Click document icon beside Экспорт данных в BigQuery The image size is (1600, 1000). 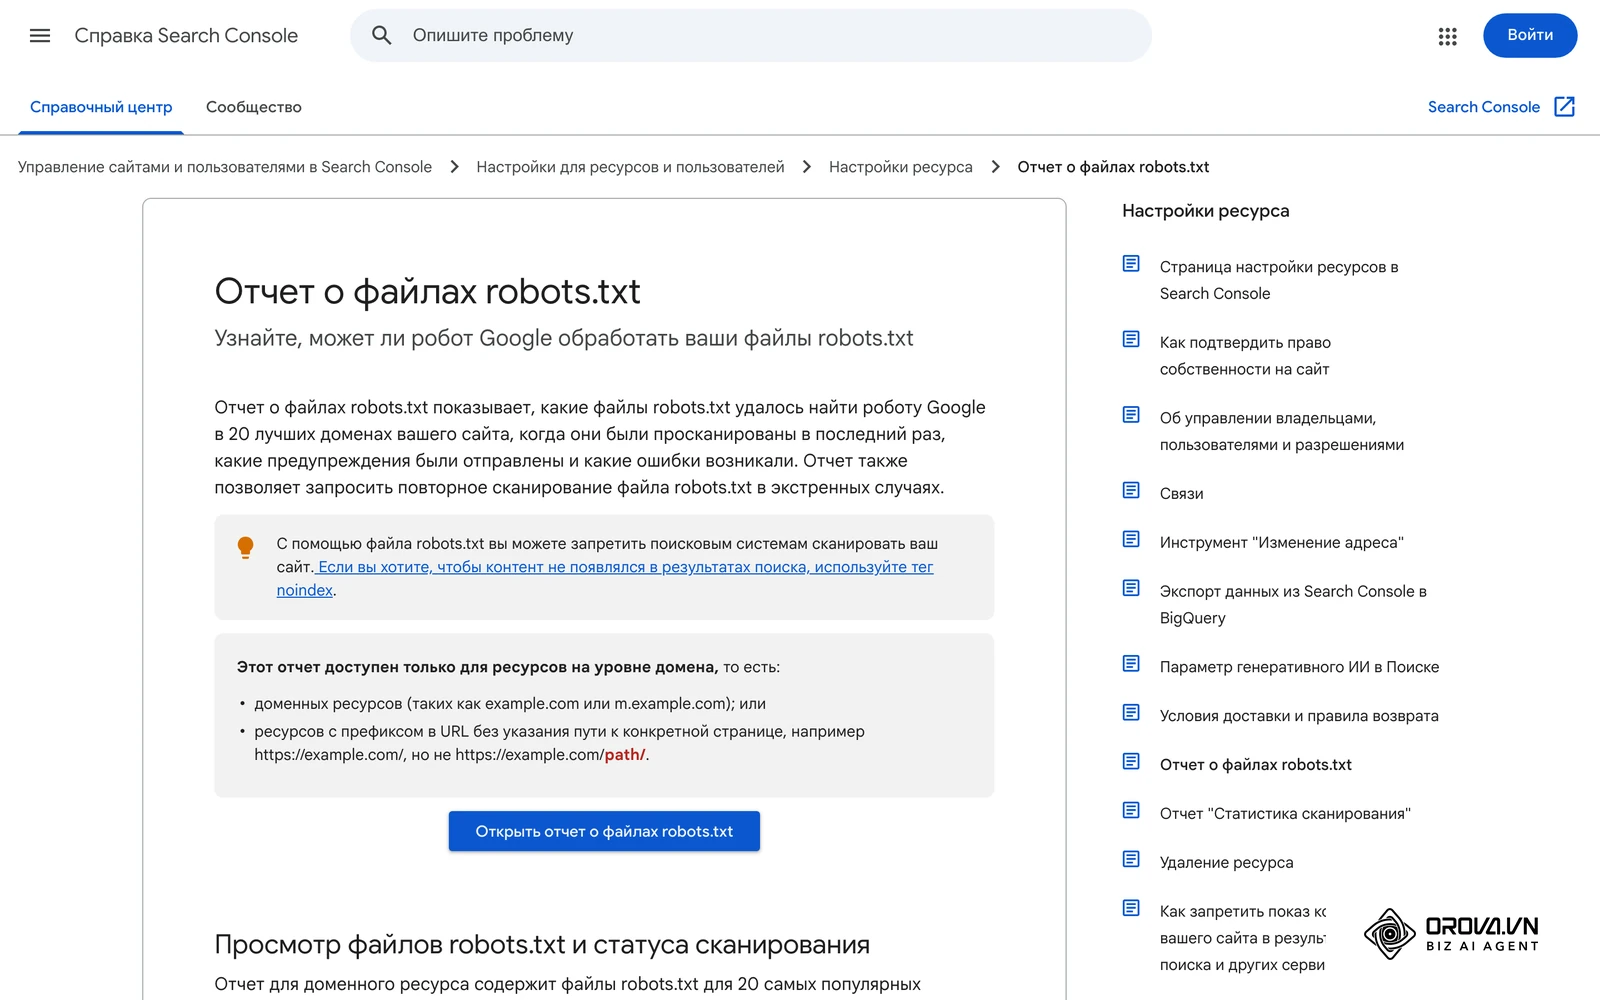click(x=1131, y=588)
